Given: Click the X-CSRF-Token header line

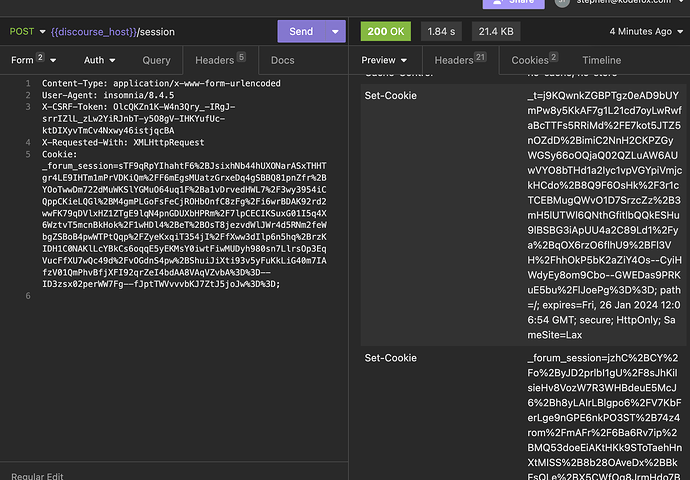Looking at the screenshot, I should click(139, 119).
